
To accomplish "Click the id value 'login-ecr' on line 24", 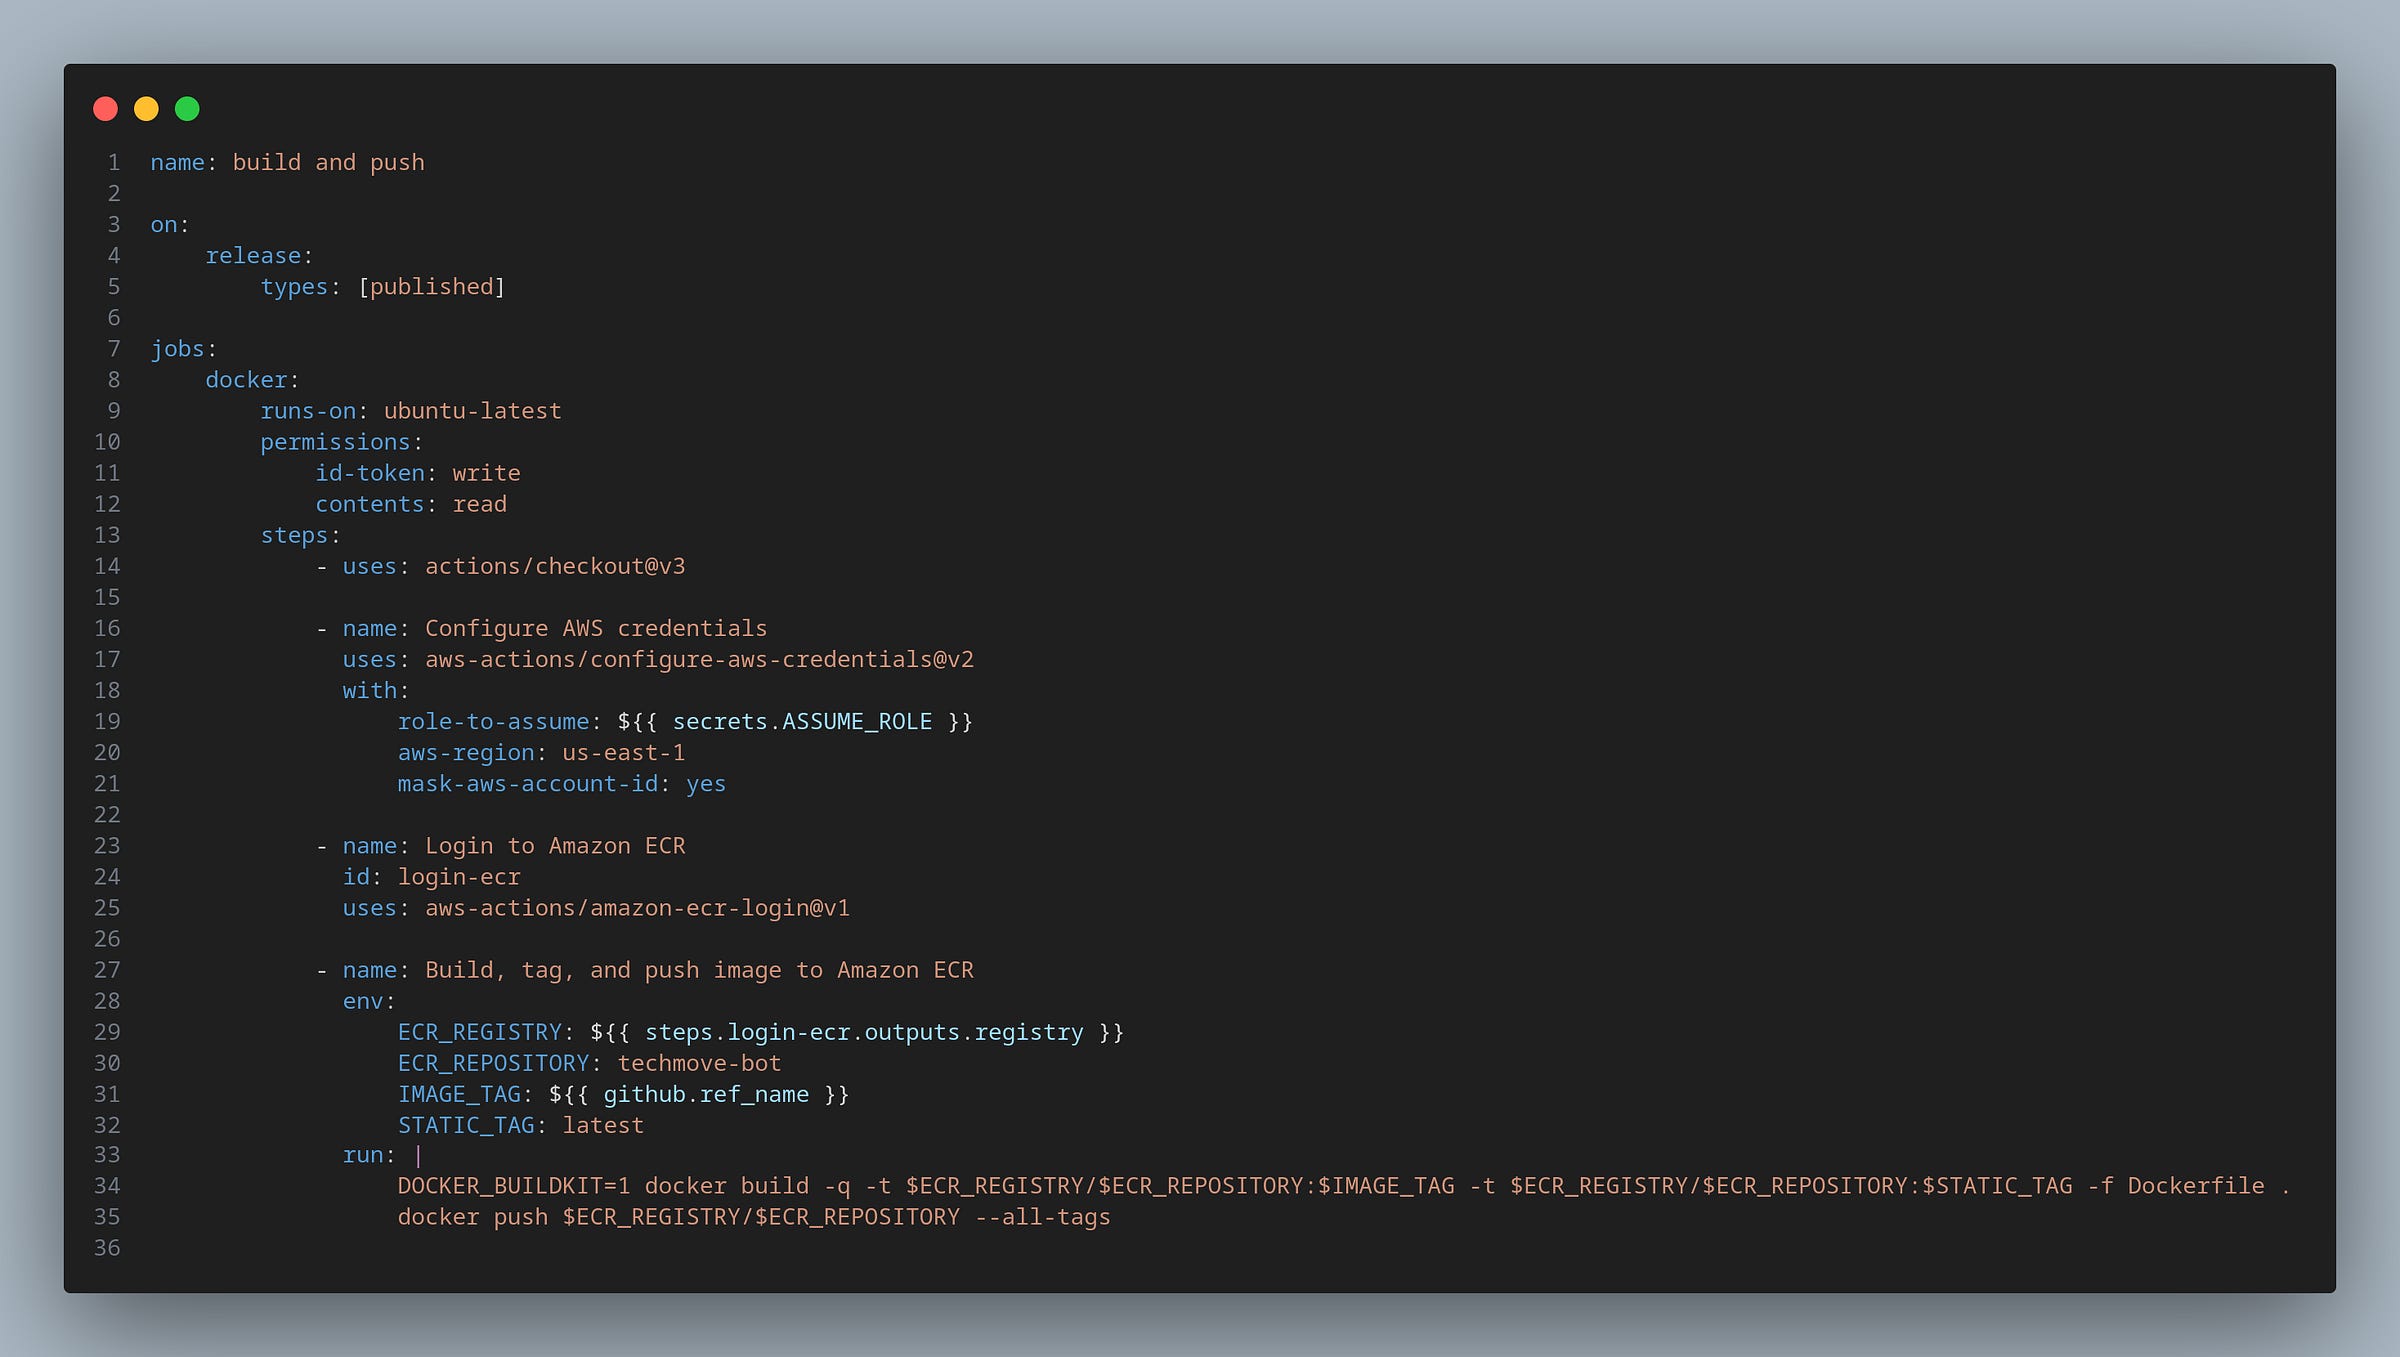I will pos(459,877).
